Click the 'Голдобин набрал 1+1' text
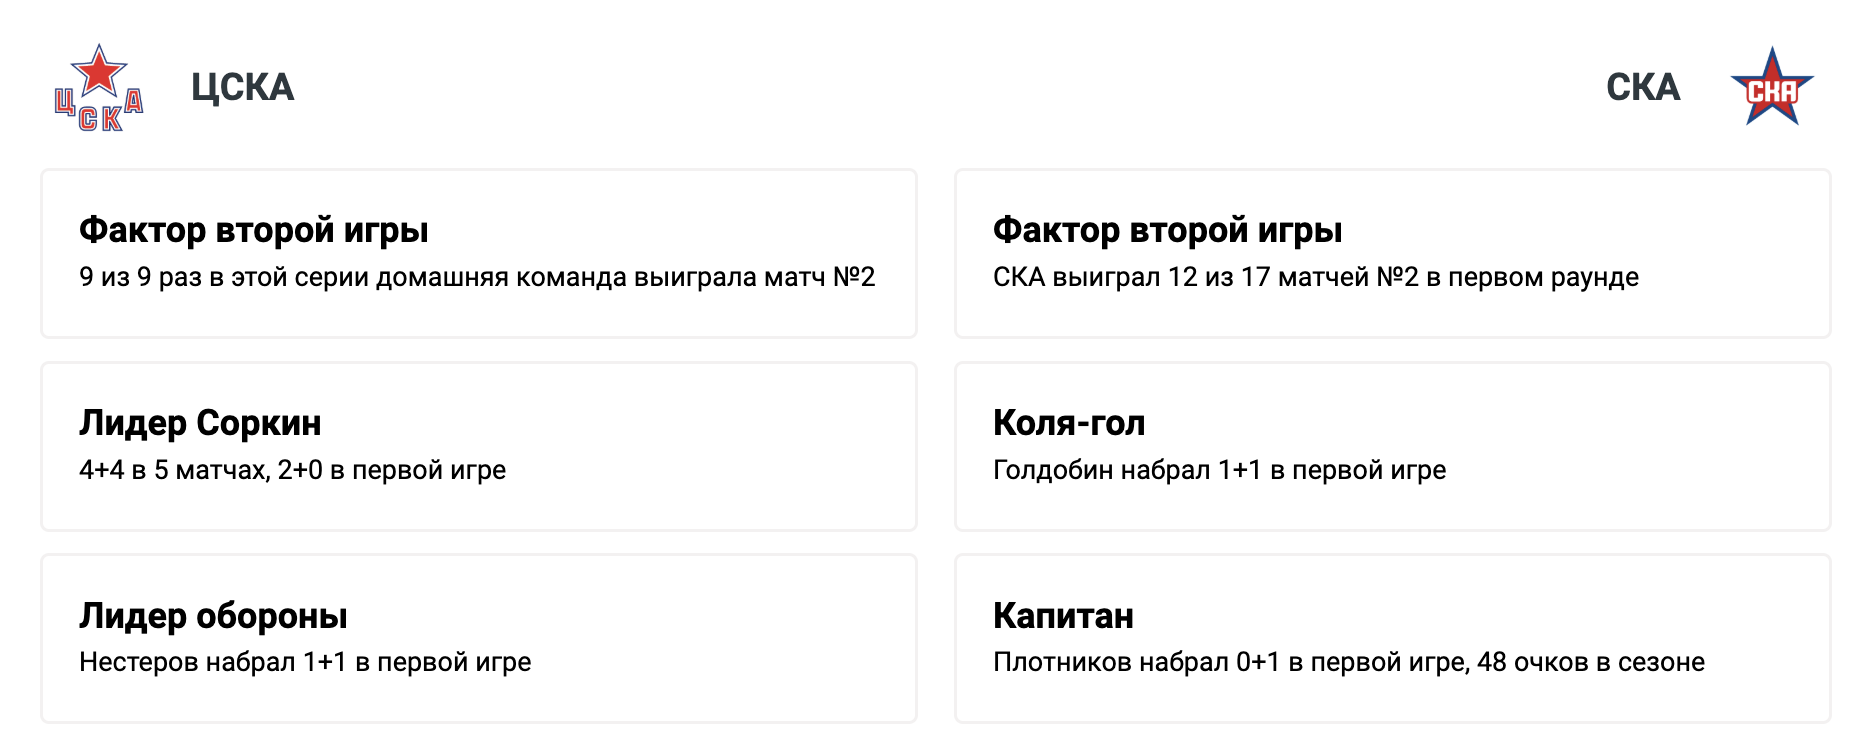The width and height of the screenshot is (1868, 752). (1219, 470)
